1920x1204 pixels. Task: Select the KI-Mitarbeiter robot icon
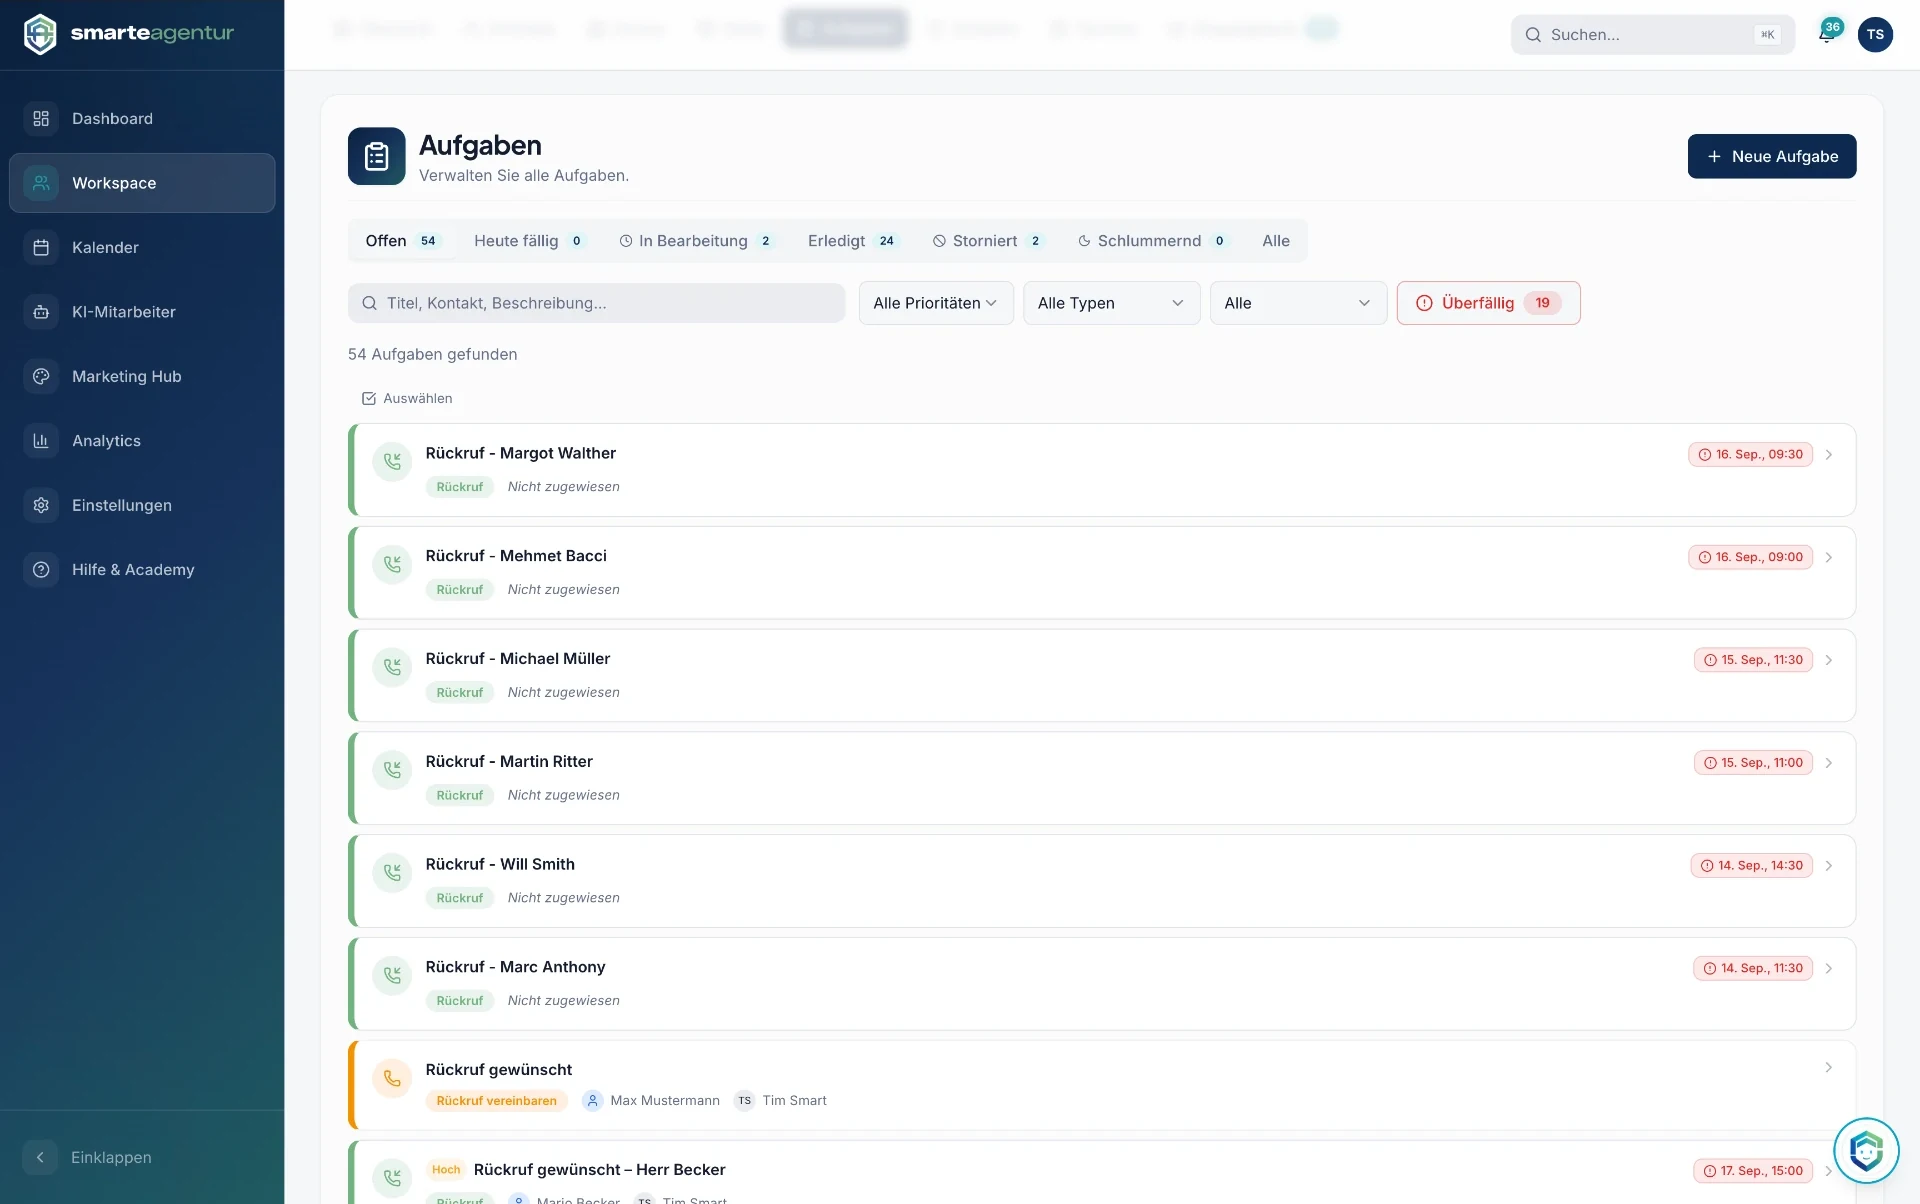tap(41, 312)
